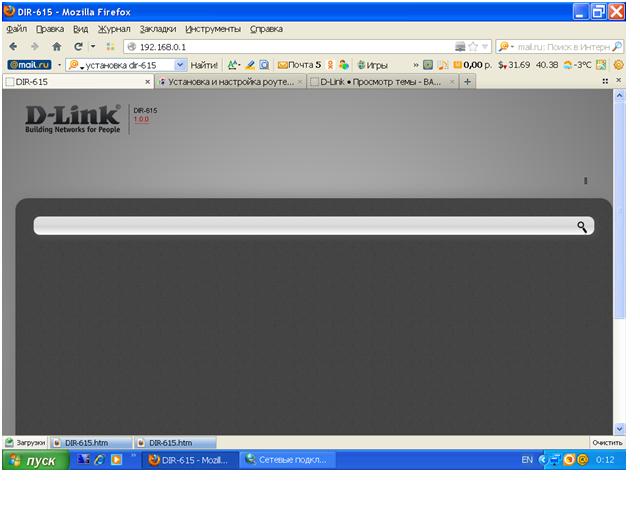This screenshot has width=640, height=512.
Task: Click the maps toolbar icon
Action: click(x=601, y=65)
